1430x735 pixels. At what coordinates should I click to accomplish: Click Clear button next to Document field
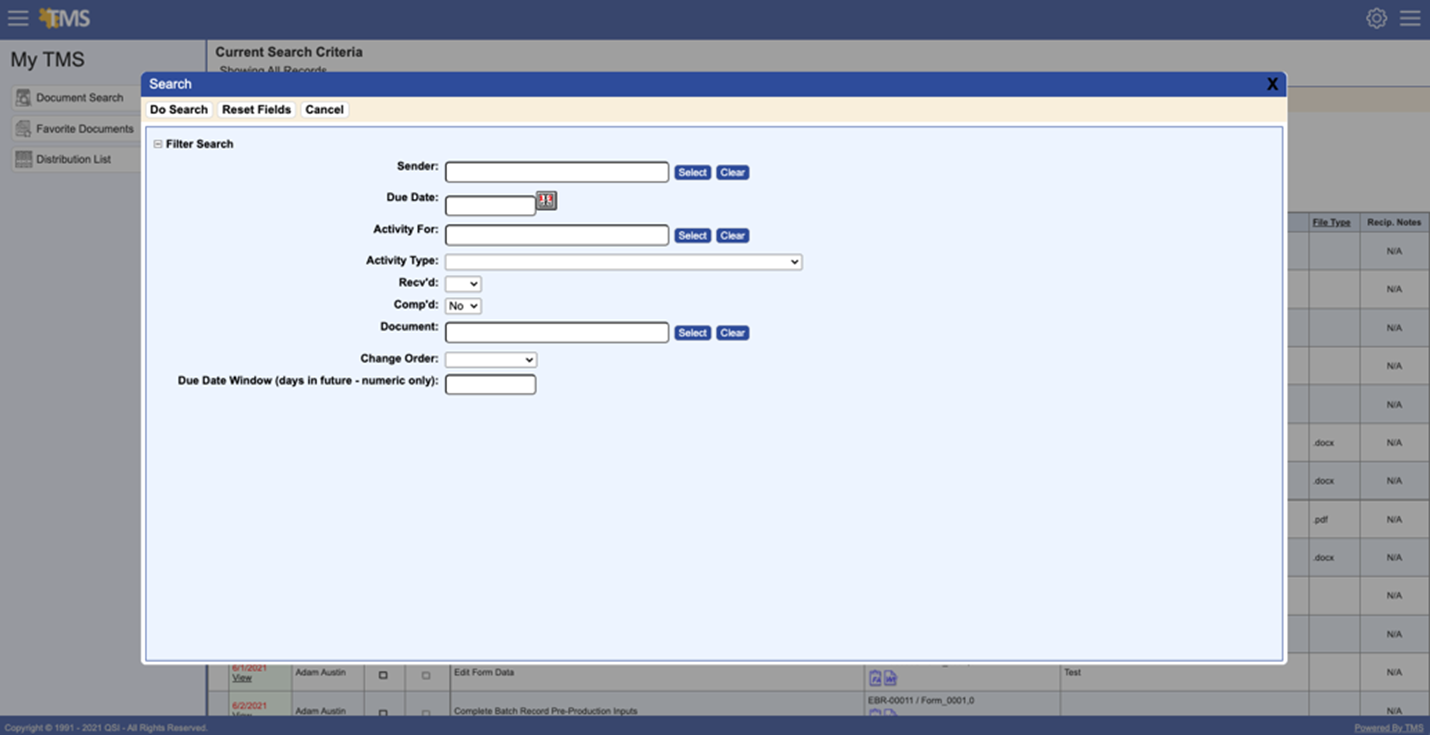(732, 333)
